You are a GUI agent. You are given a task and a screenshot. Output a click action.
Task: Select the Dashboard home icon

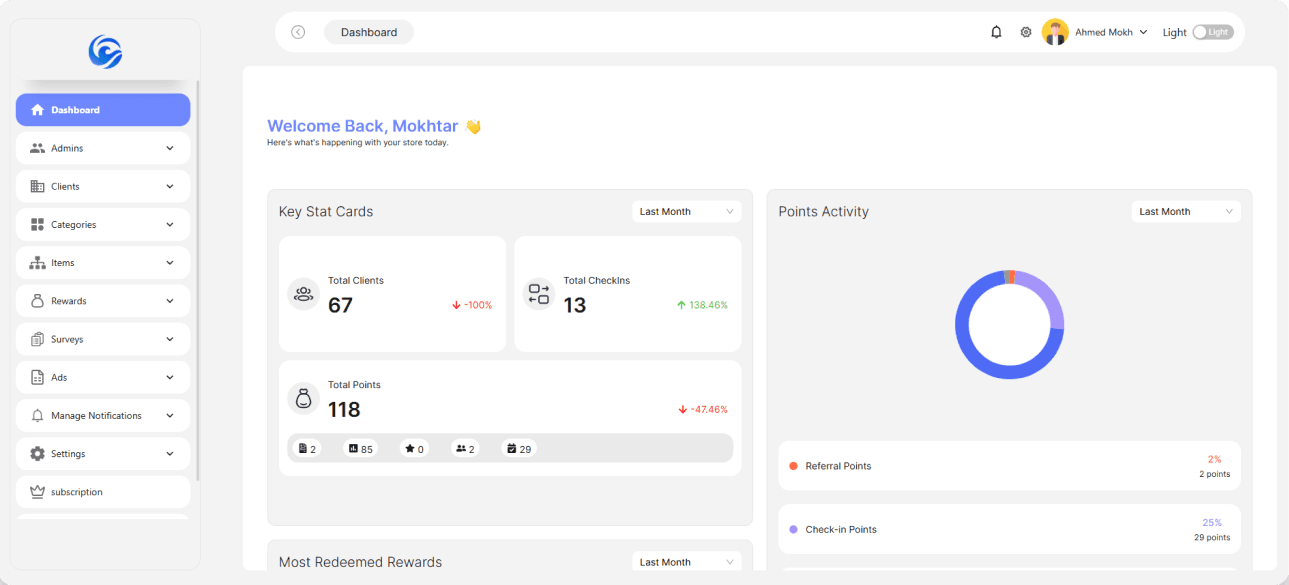click(38, 109)
